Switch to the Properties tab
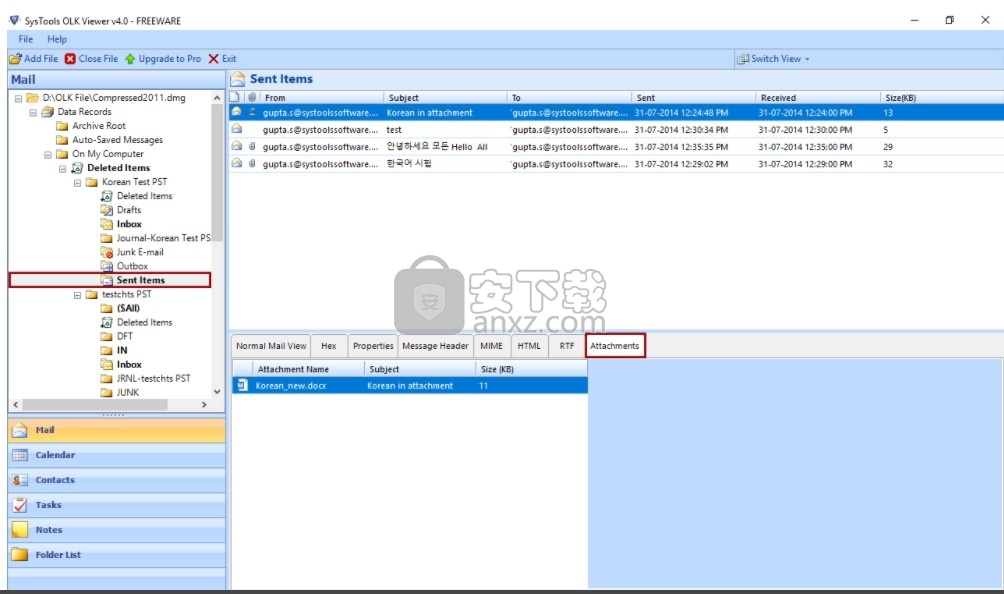 click(373, 346)
